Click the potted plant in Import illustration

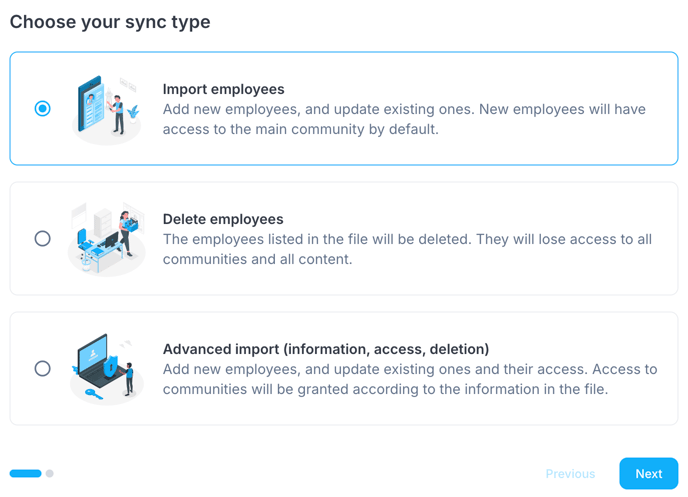click(134, 114)
